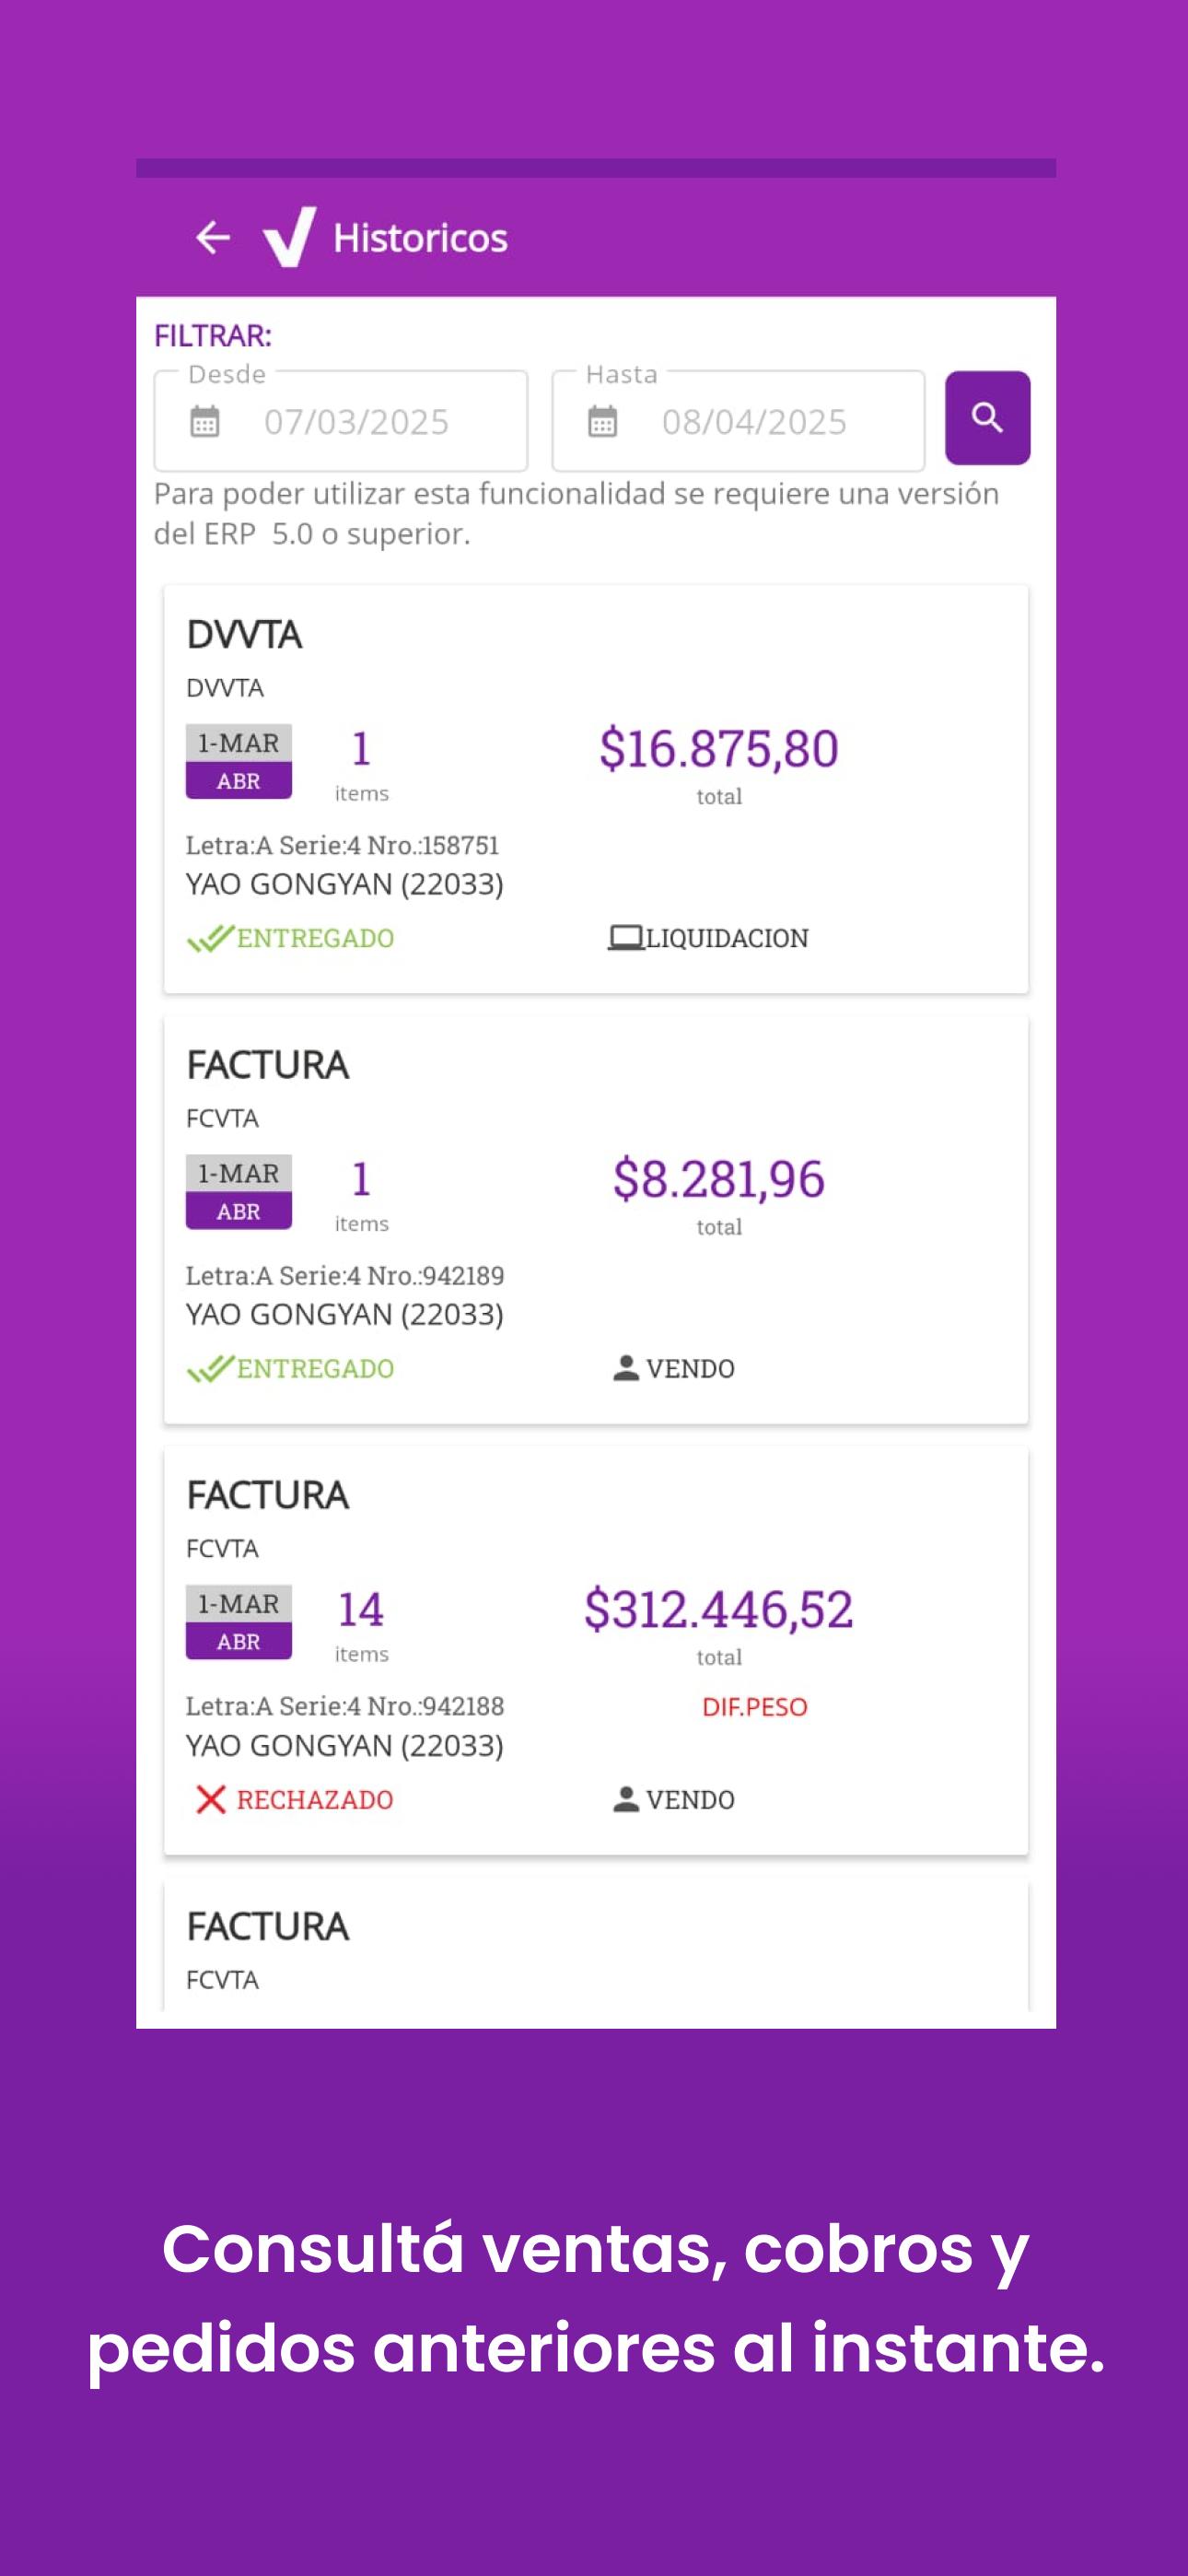Tap the green ENTREGADO double-check on DVVTA card
This screenshot has height=2576, width=1188.
(x=211, y=938)
